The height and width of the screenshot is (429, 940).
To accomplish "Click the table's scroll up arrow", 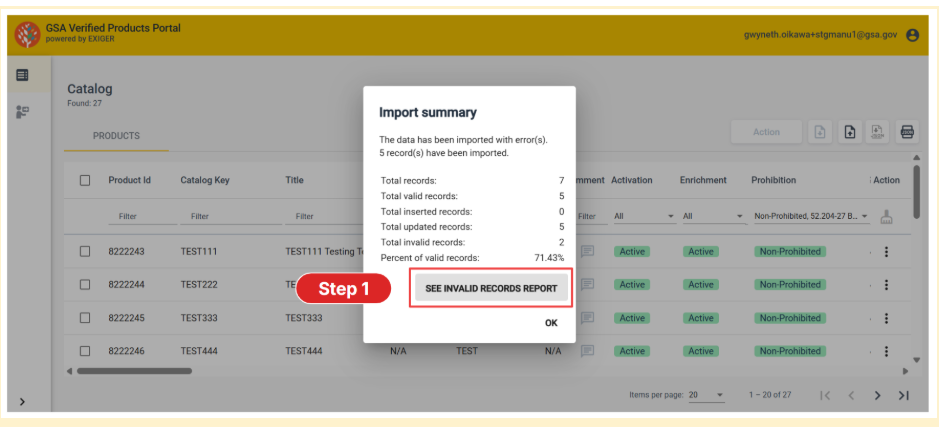I will [915, 158].
